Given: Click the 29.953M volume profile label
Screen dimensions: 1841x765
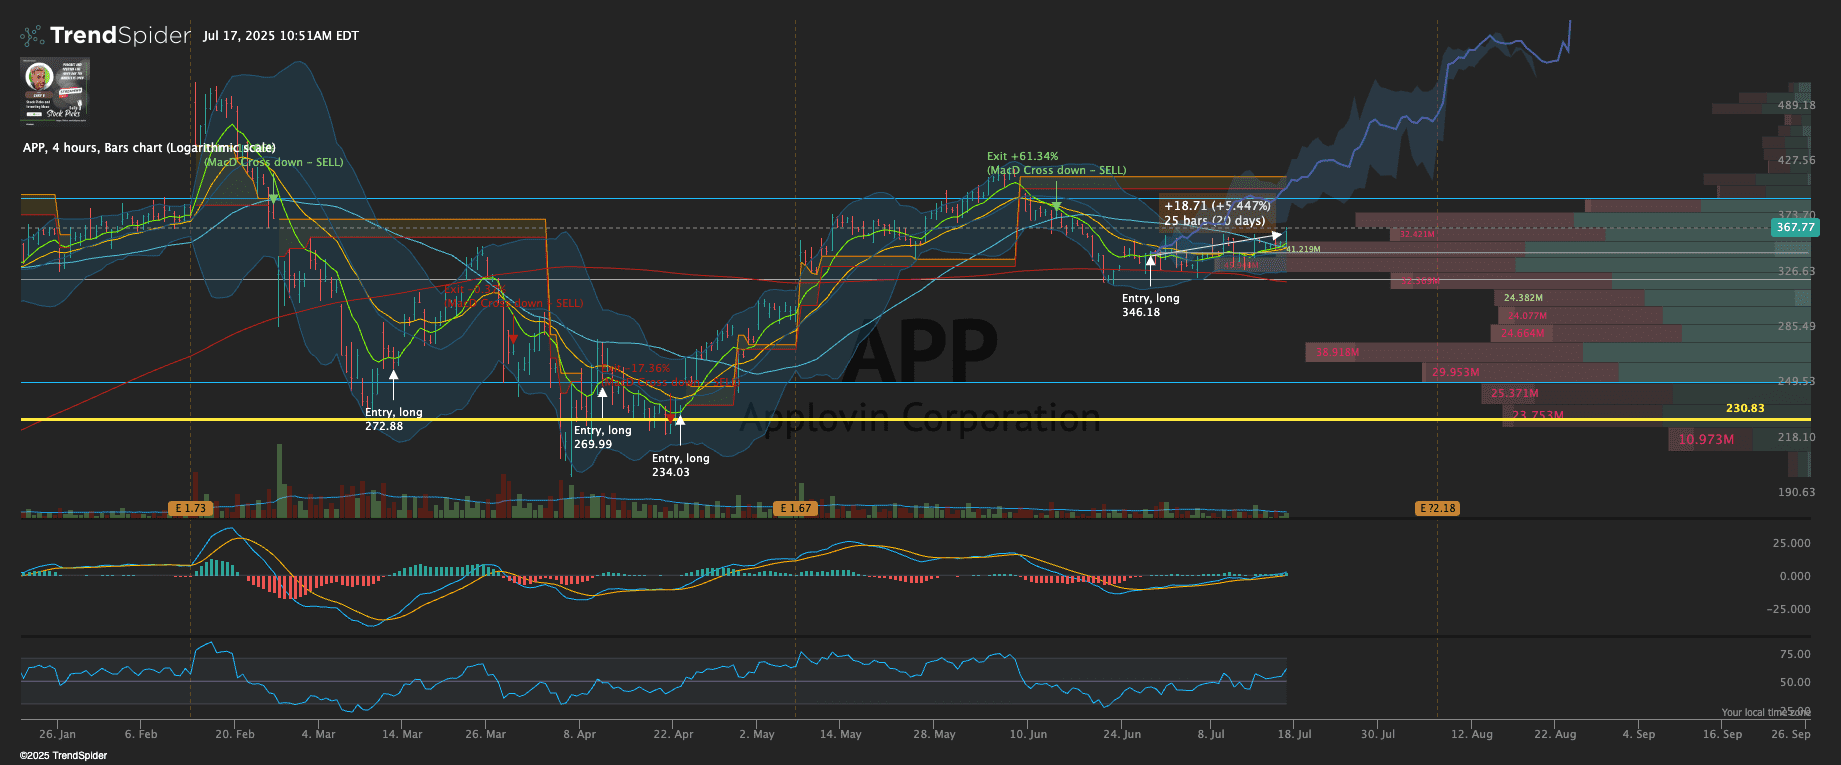Looking at the screenshot, I should pyautogui.click(x=1455, y=372).
